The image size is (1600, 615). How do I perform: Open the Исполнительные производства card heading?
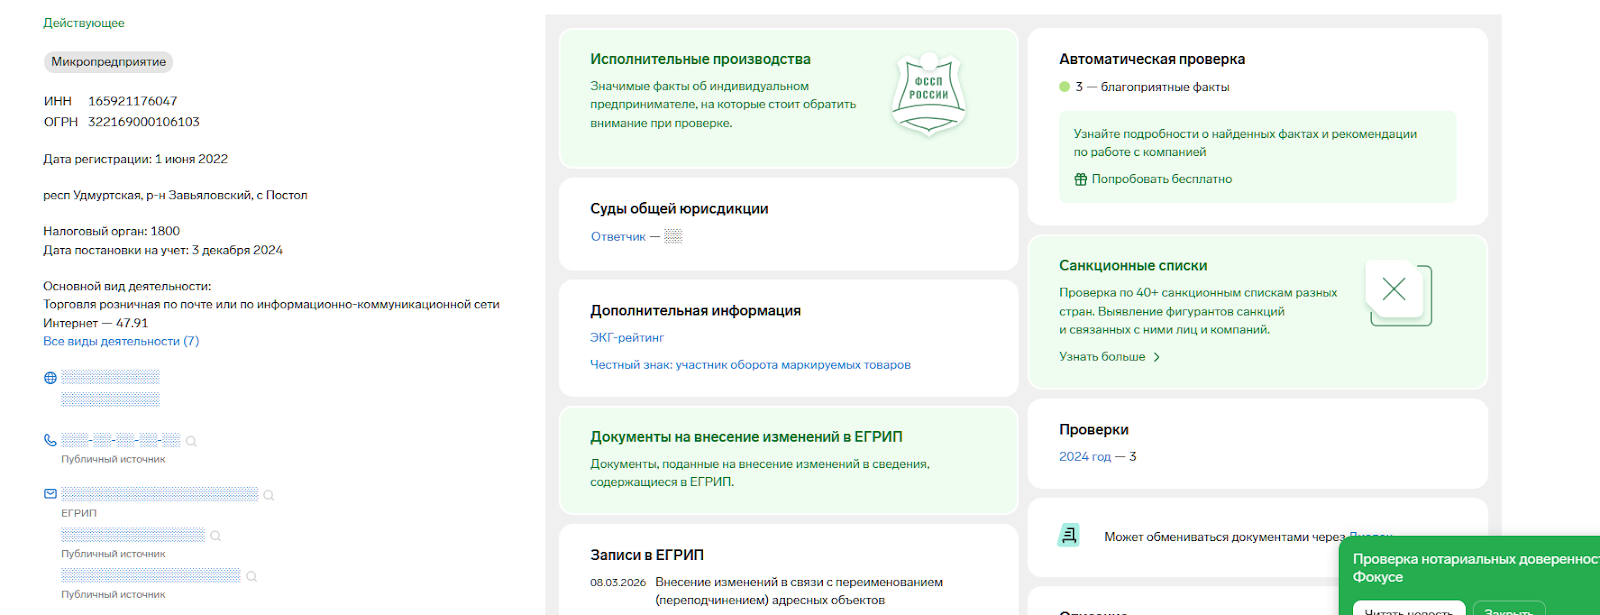tap(700, 59)
